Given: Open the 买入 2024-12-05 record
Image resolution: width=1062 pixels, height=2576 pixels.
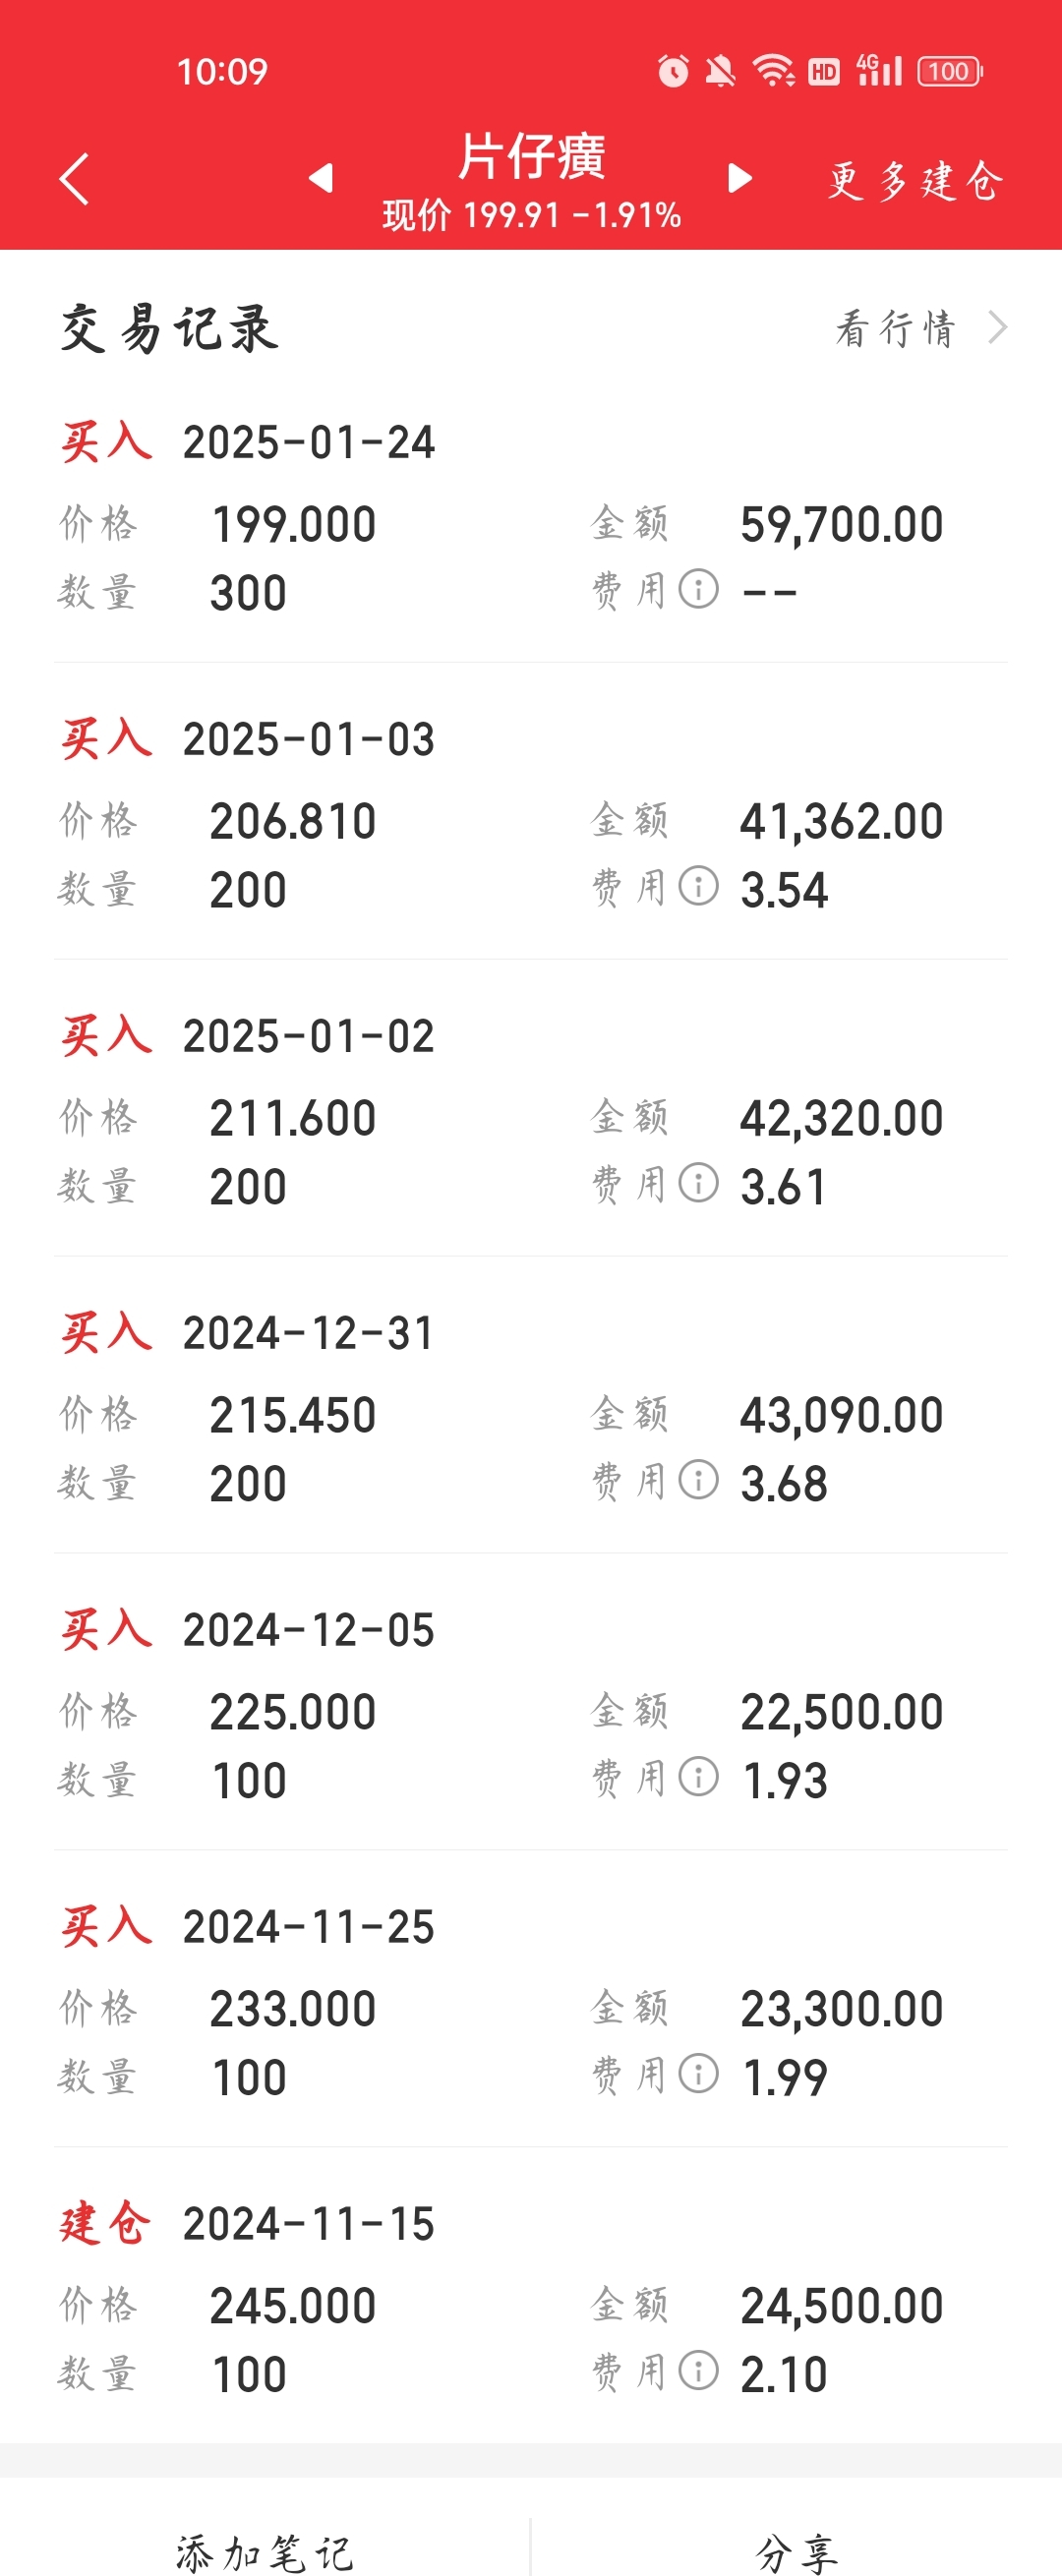Looking at the screenshot, I should (x=531, y=1704).
